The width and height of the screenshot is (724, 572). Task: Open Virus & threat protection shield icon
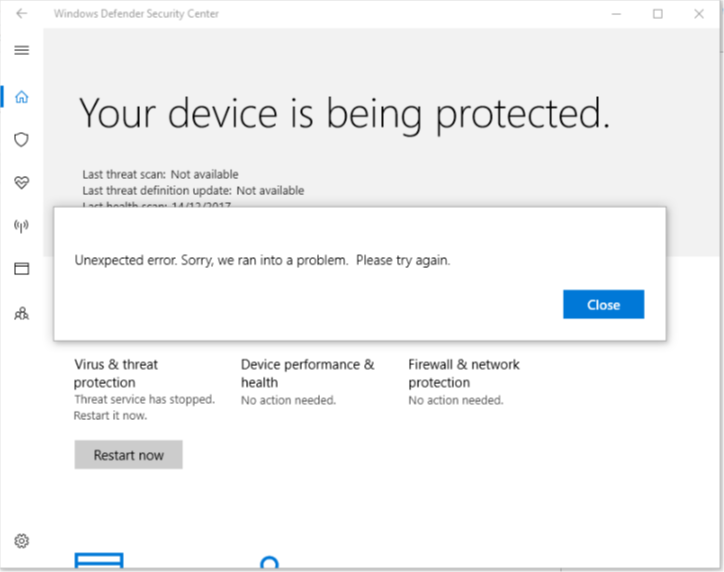click(x=22, y=140)
